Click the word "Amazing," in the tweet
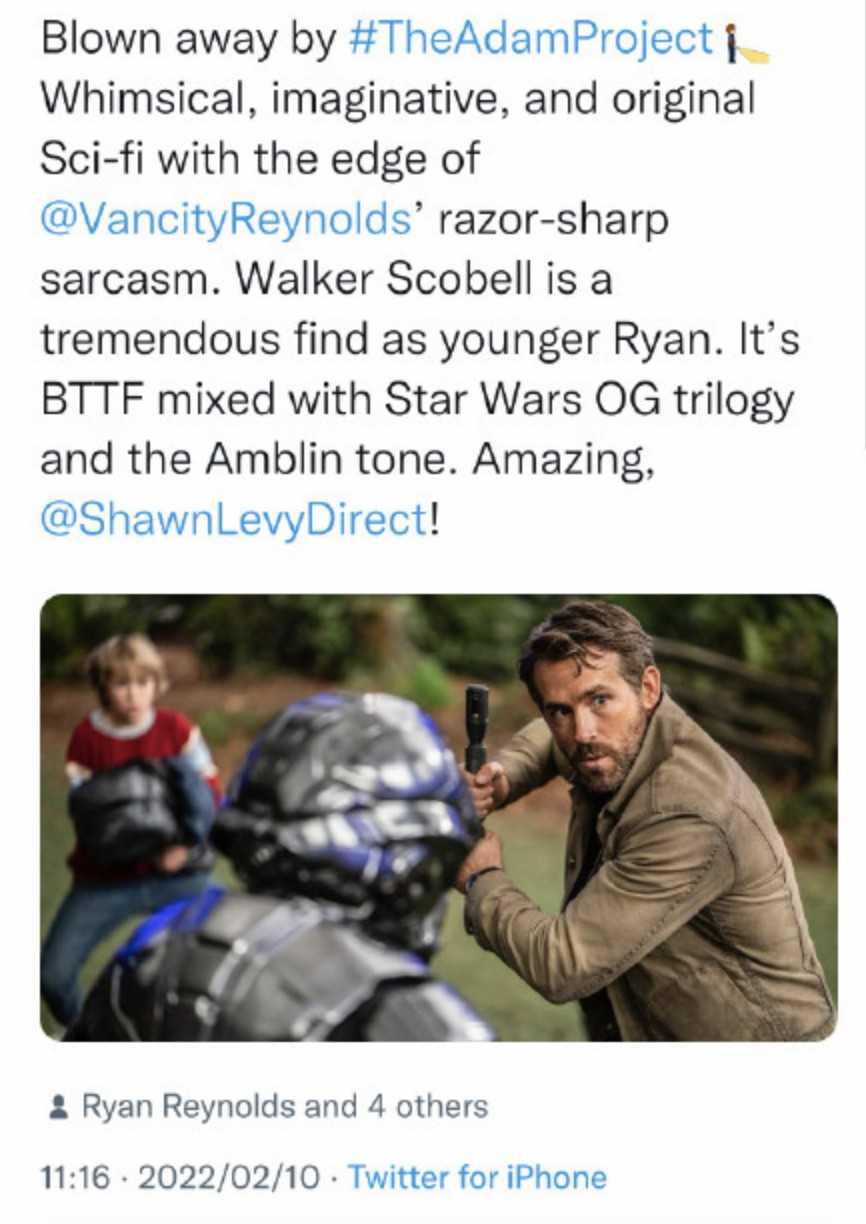The width and height of the screenshot is (866, 1224). (x=561, y=460)
